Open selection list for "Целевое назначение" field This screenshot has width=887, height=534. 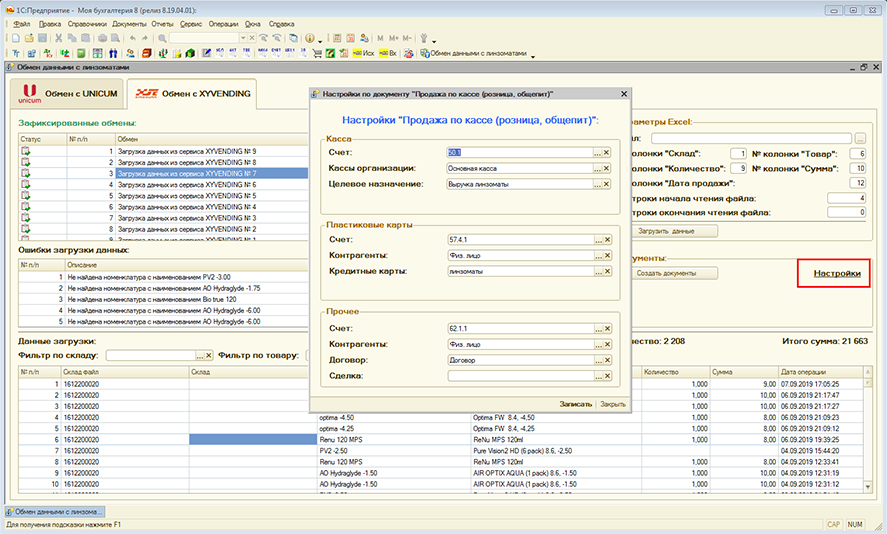[597, 185]
